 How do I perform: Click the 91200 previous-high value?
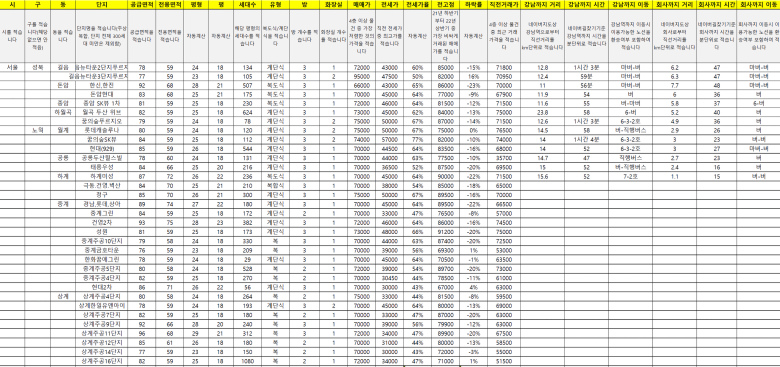(445, 231)
